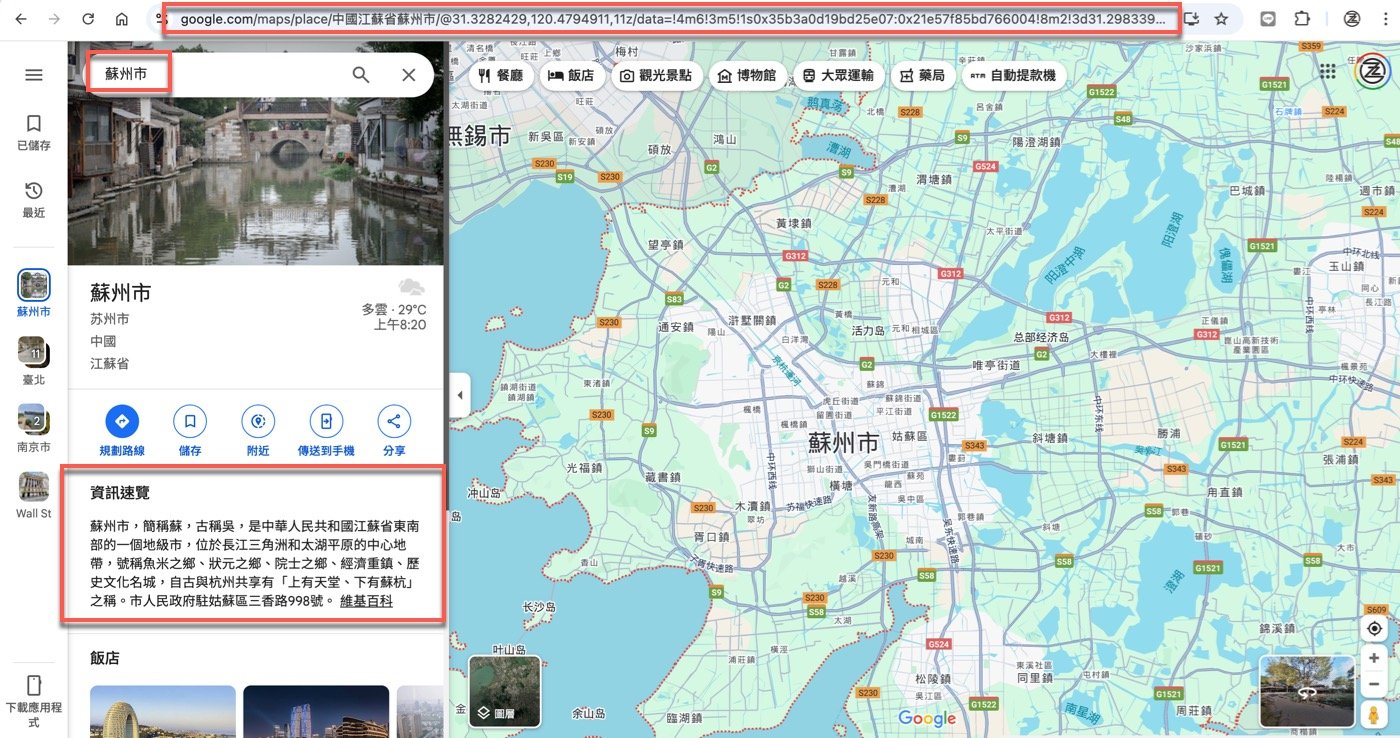Select the 飯店 hotels filter chip
The width and height of the screenshot is (1400, 738).
572,76
